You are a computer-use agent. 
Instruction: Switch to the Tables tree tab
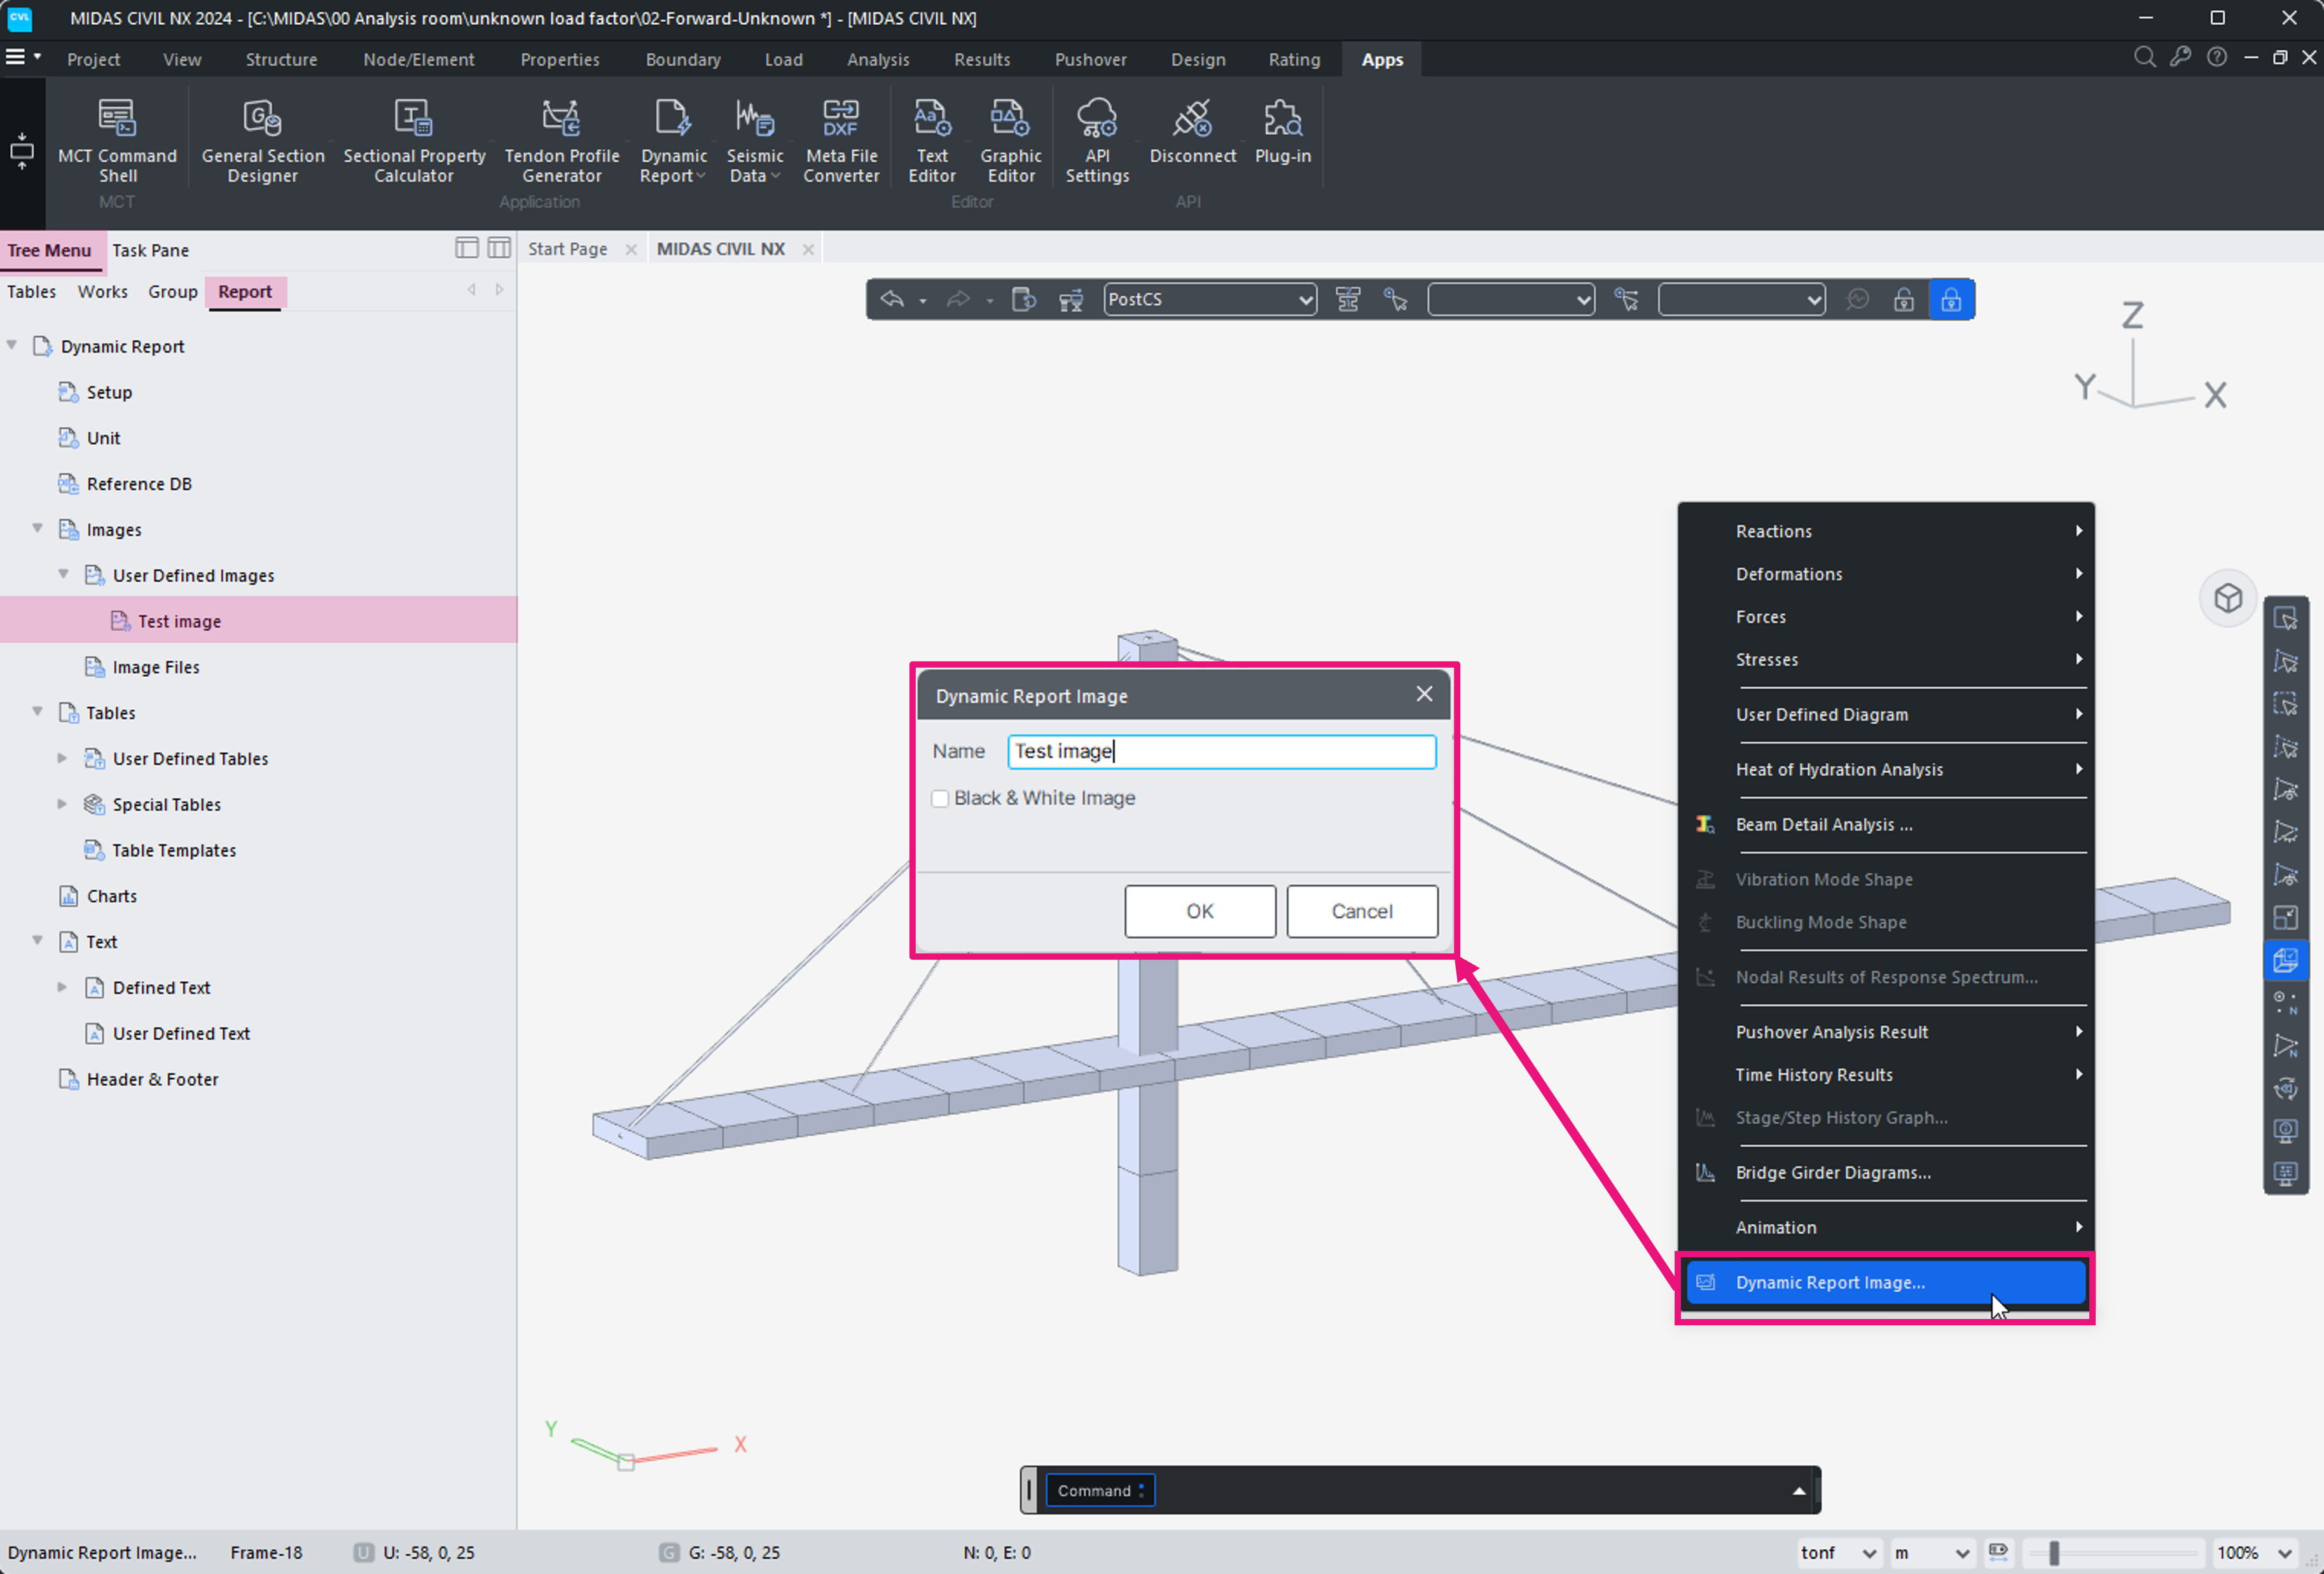coord(32,291)
